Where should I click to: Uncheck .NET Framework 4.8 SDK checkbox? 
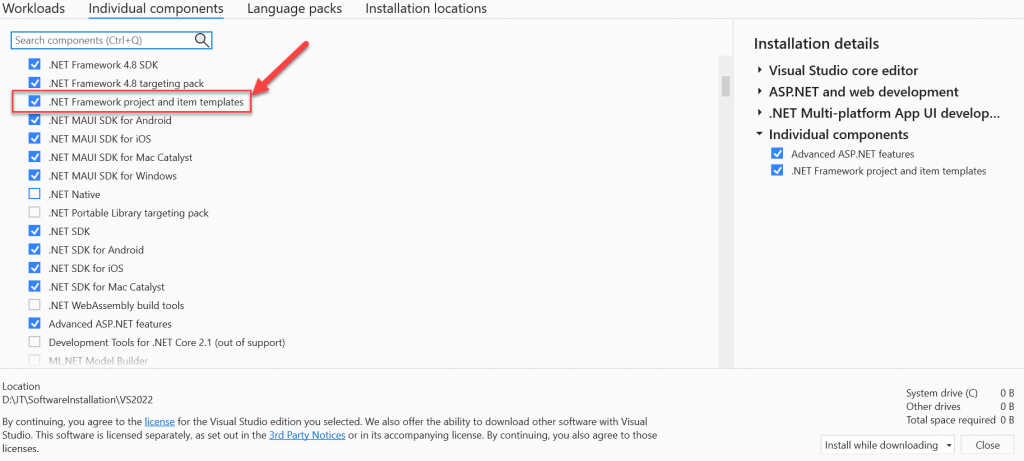(x=35, y=65)
